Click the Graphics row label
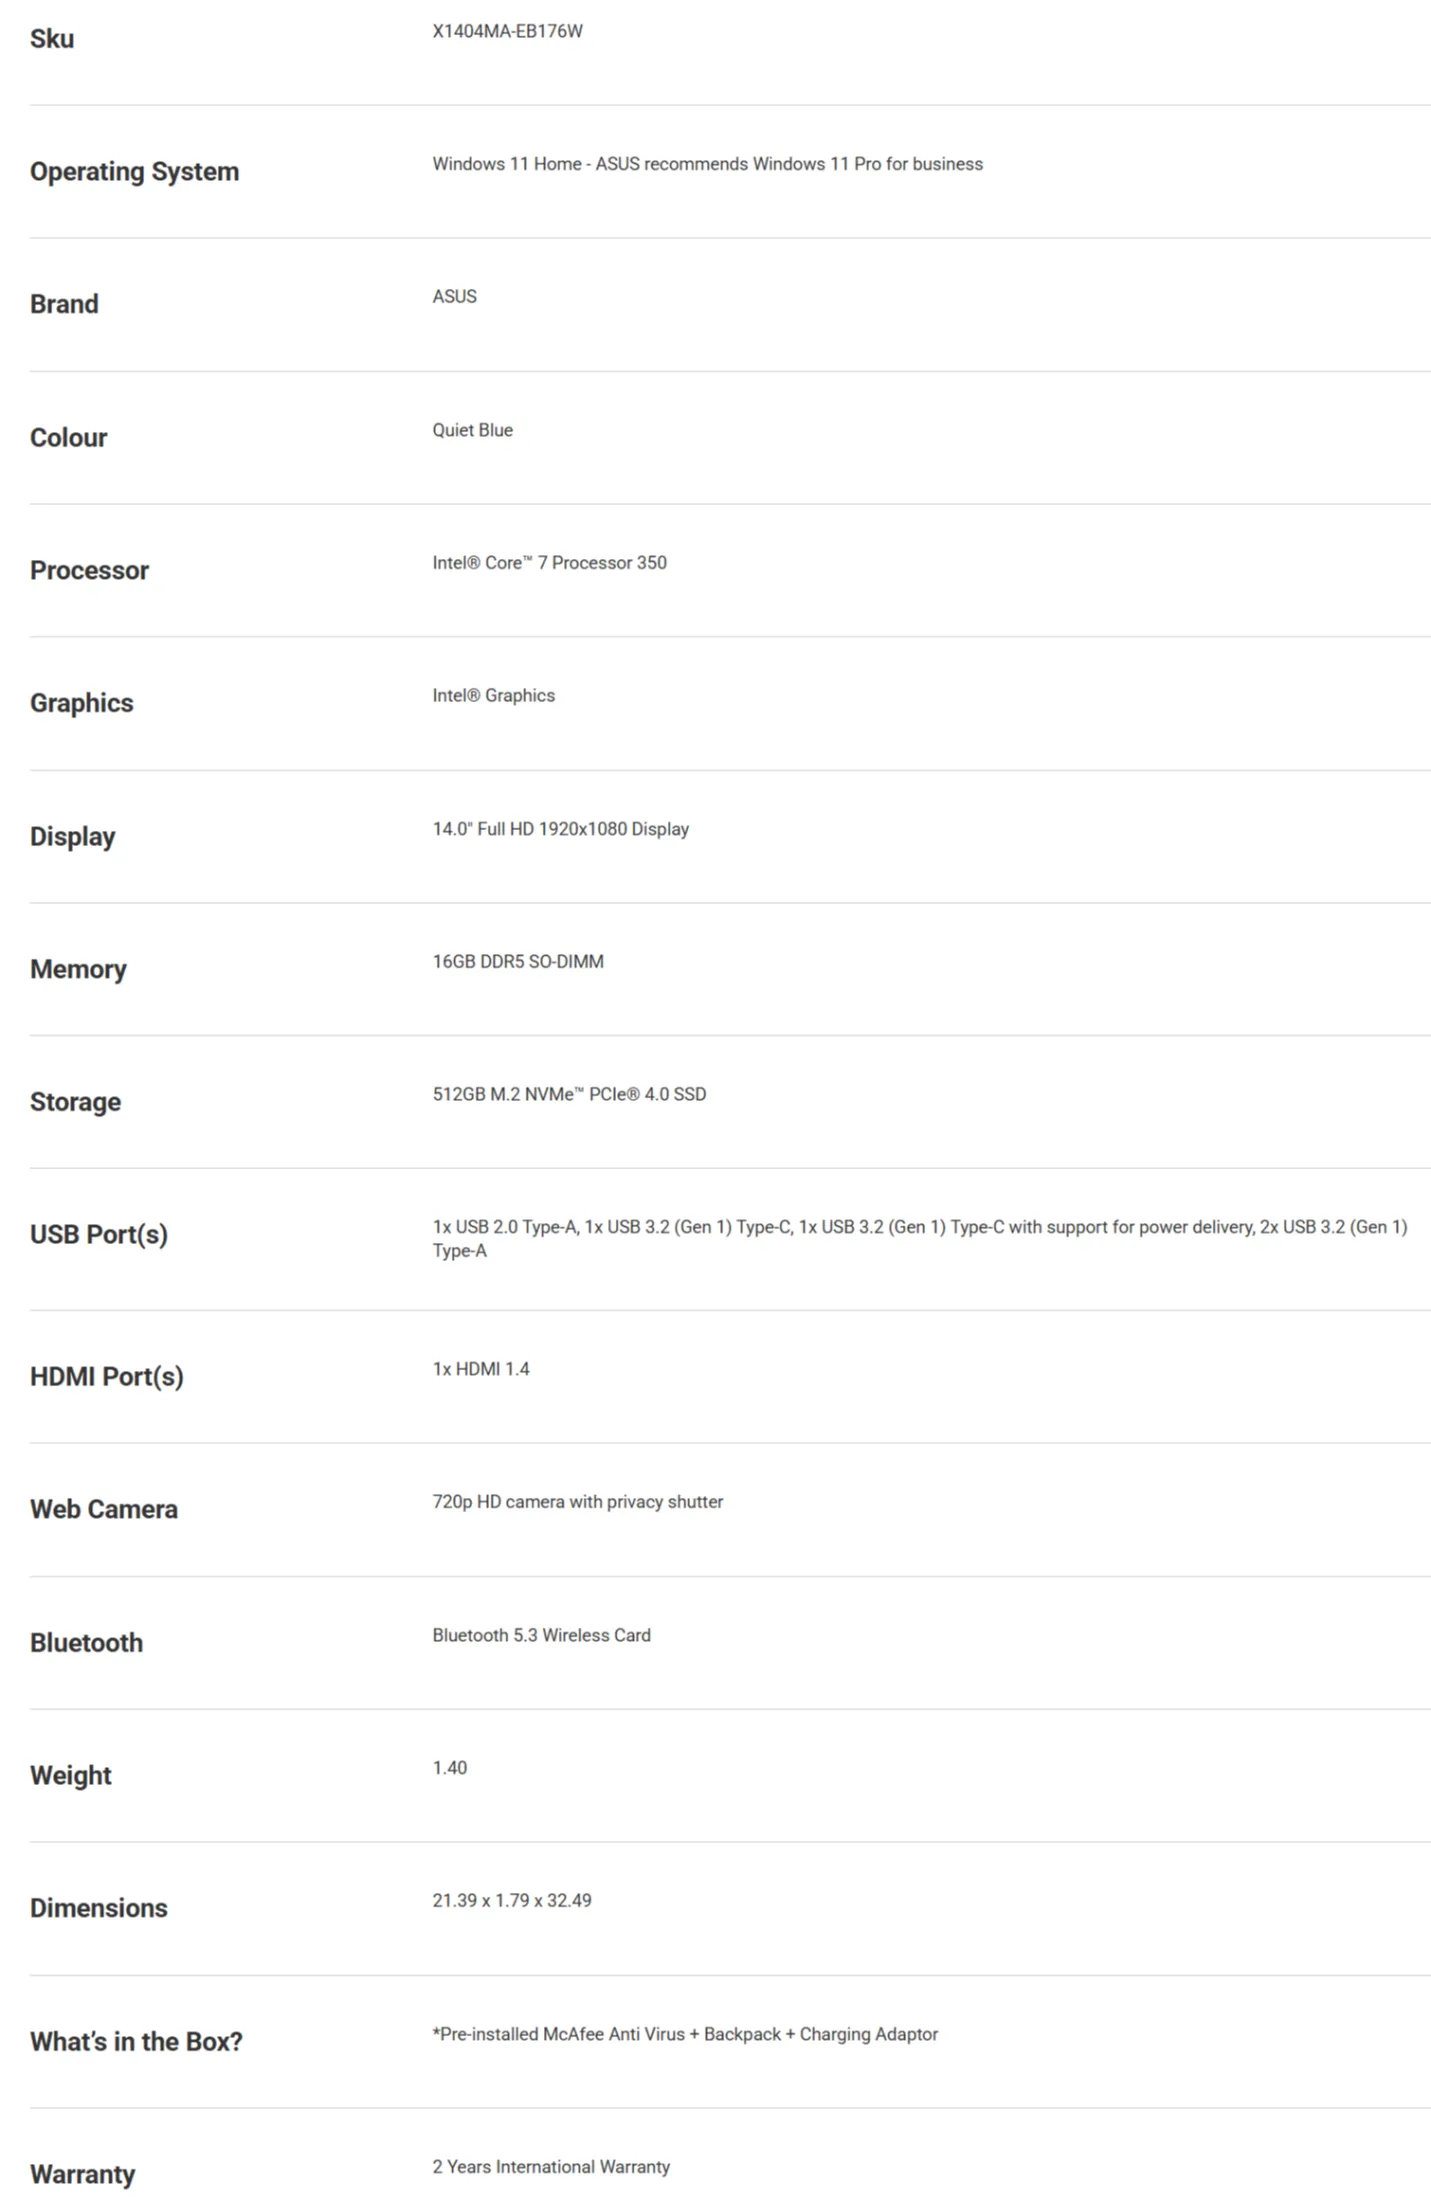Screen dimensions: 1431x2200 click(x=81, y=703)
